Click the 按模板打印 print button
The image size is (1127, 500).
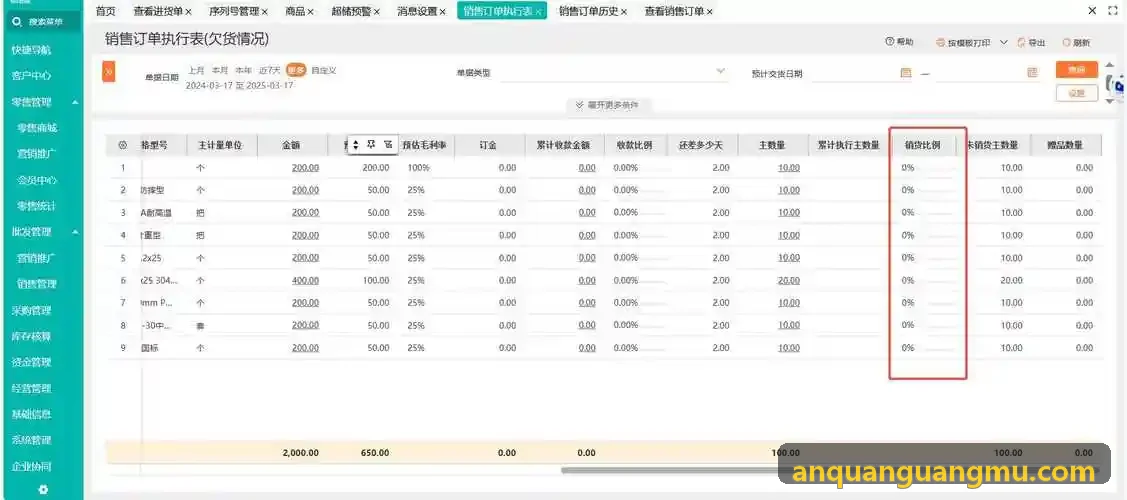point(964,42)
